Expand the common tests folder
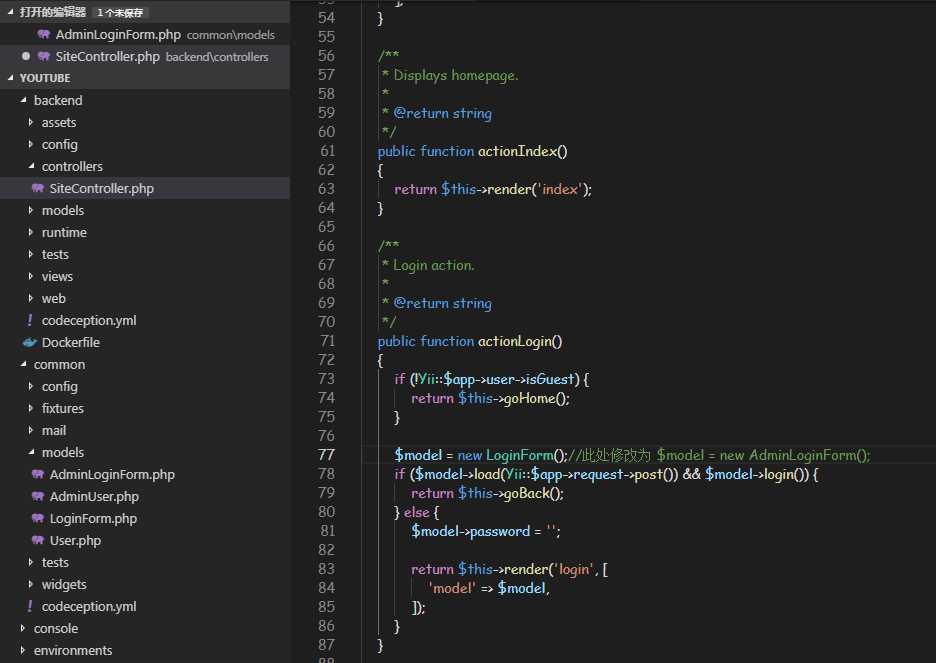The width and height of the screenshot is (936, 663). 30,562
